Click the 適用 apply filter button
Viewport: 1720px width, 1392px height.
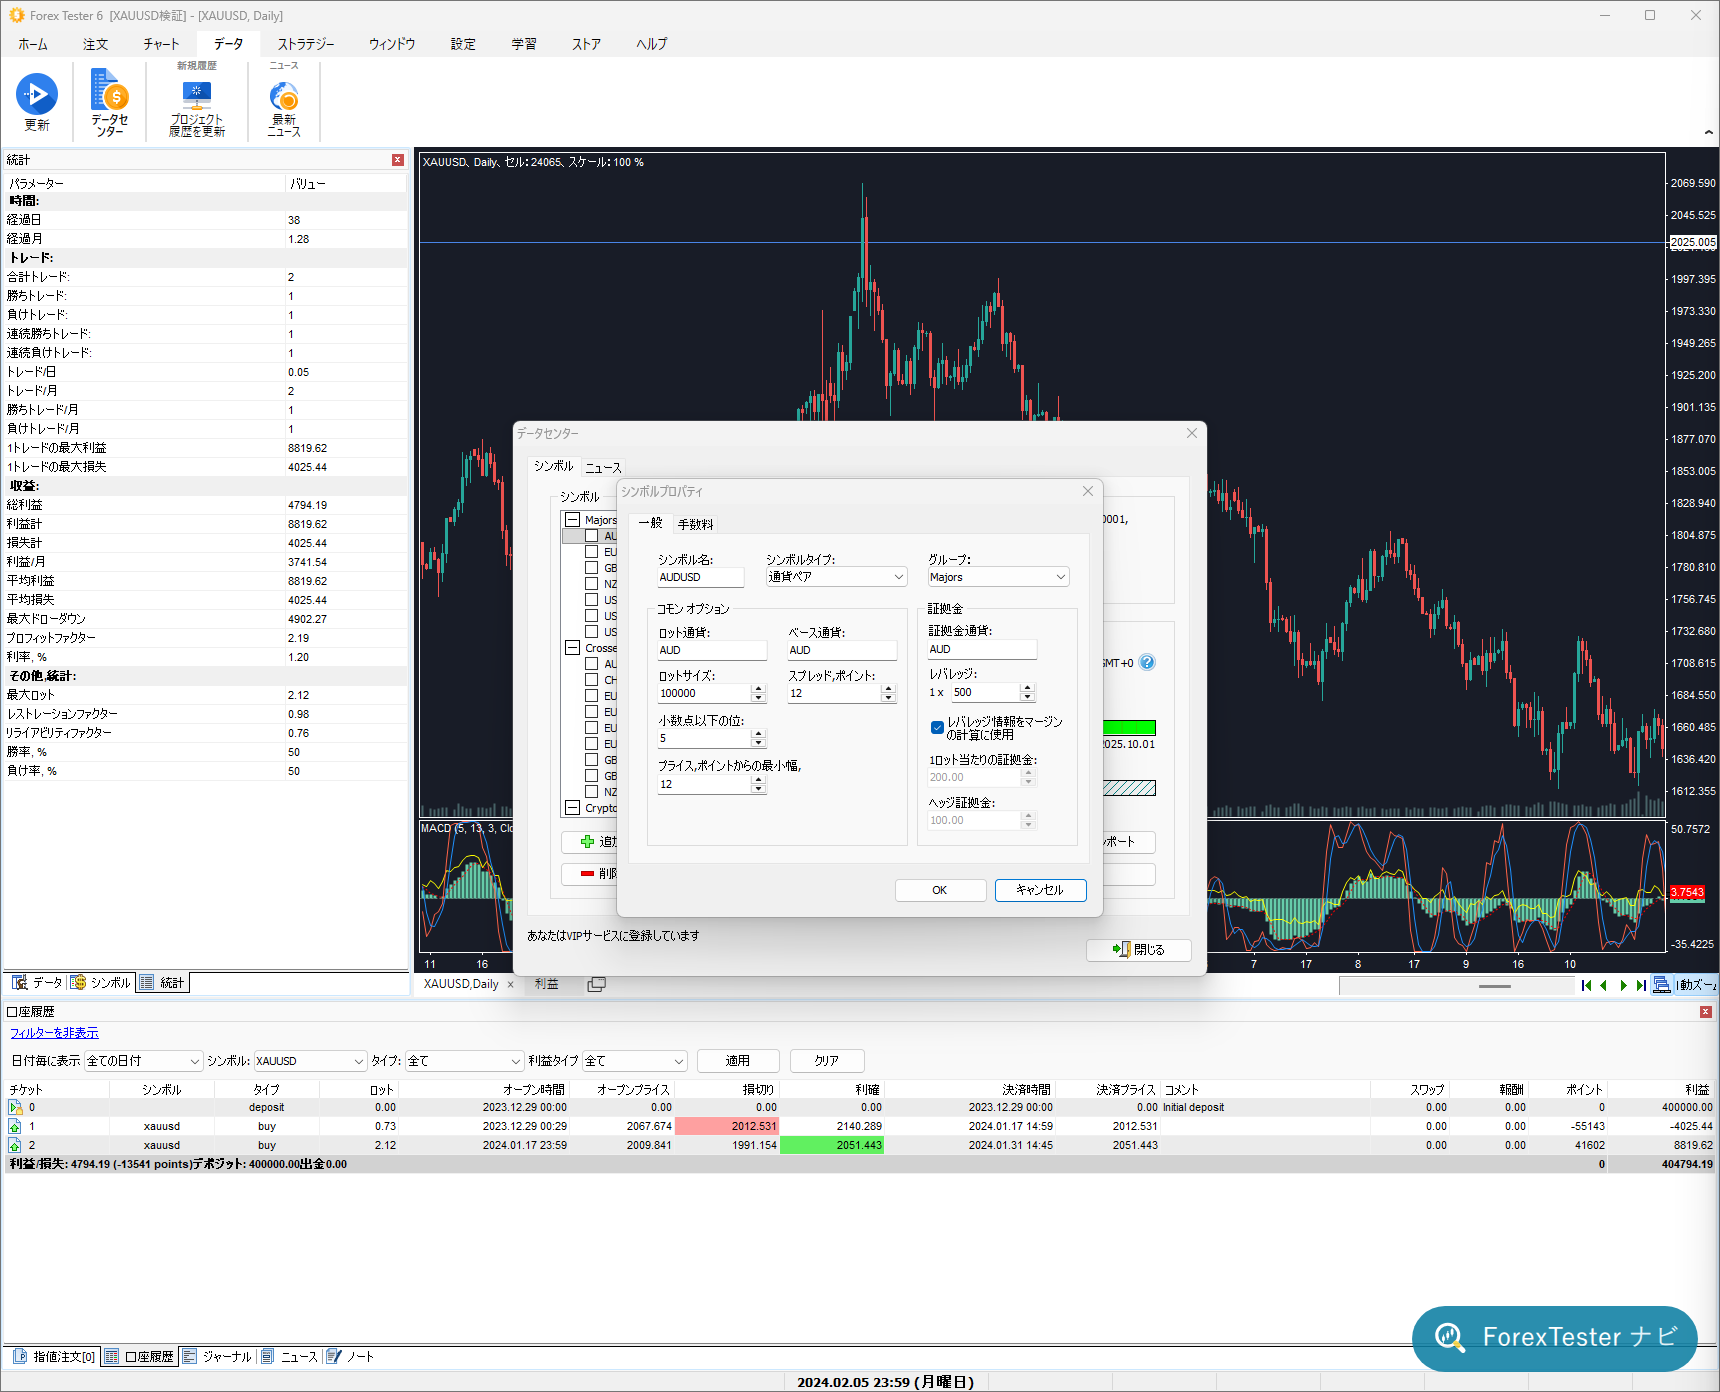tap(738, 1061)
